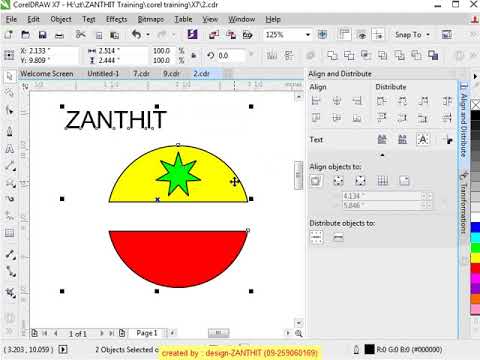
Task: Expand the undo history dropdown arrow
Action: pyautogui.click(x=148, y=35)
